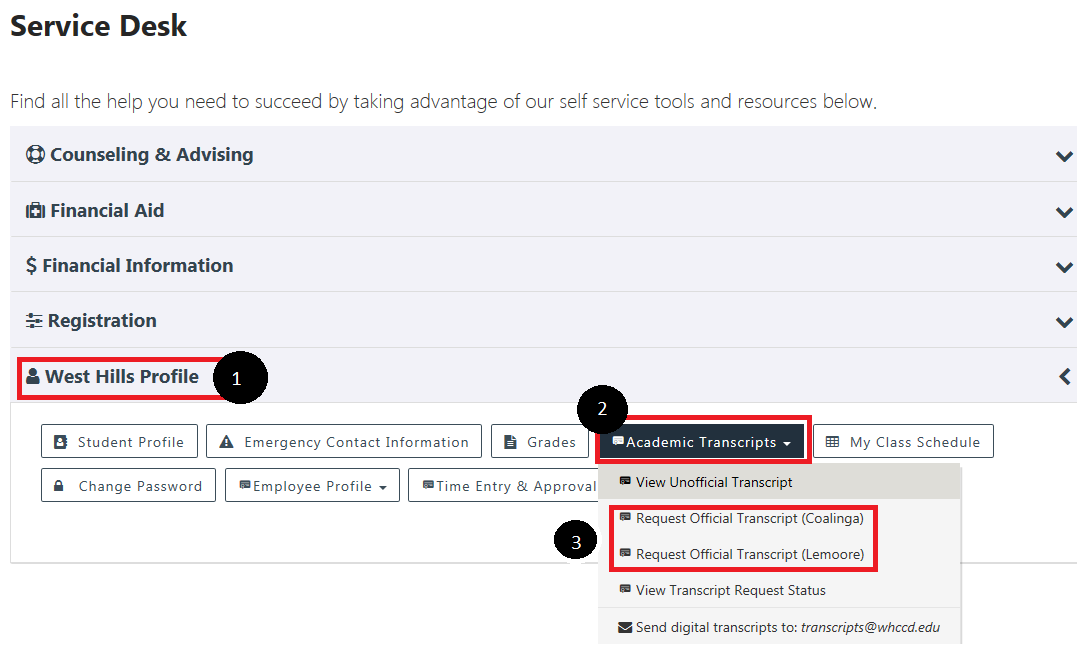Screen dimensions: 1077x655
Task: Click the user icon beside West Hills Profile
Action: (33, 376)
